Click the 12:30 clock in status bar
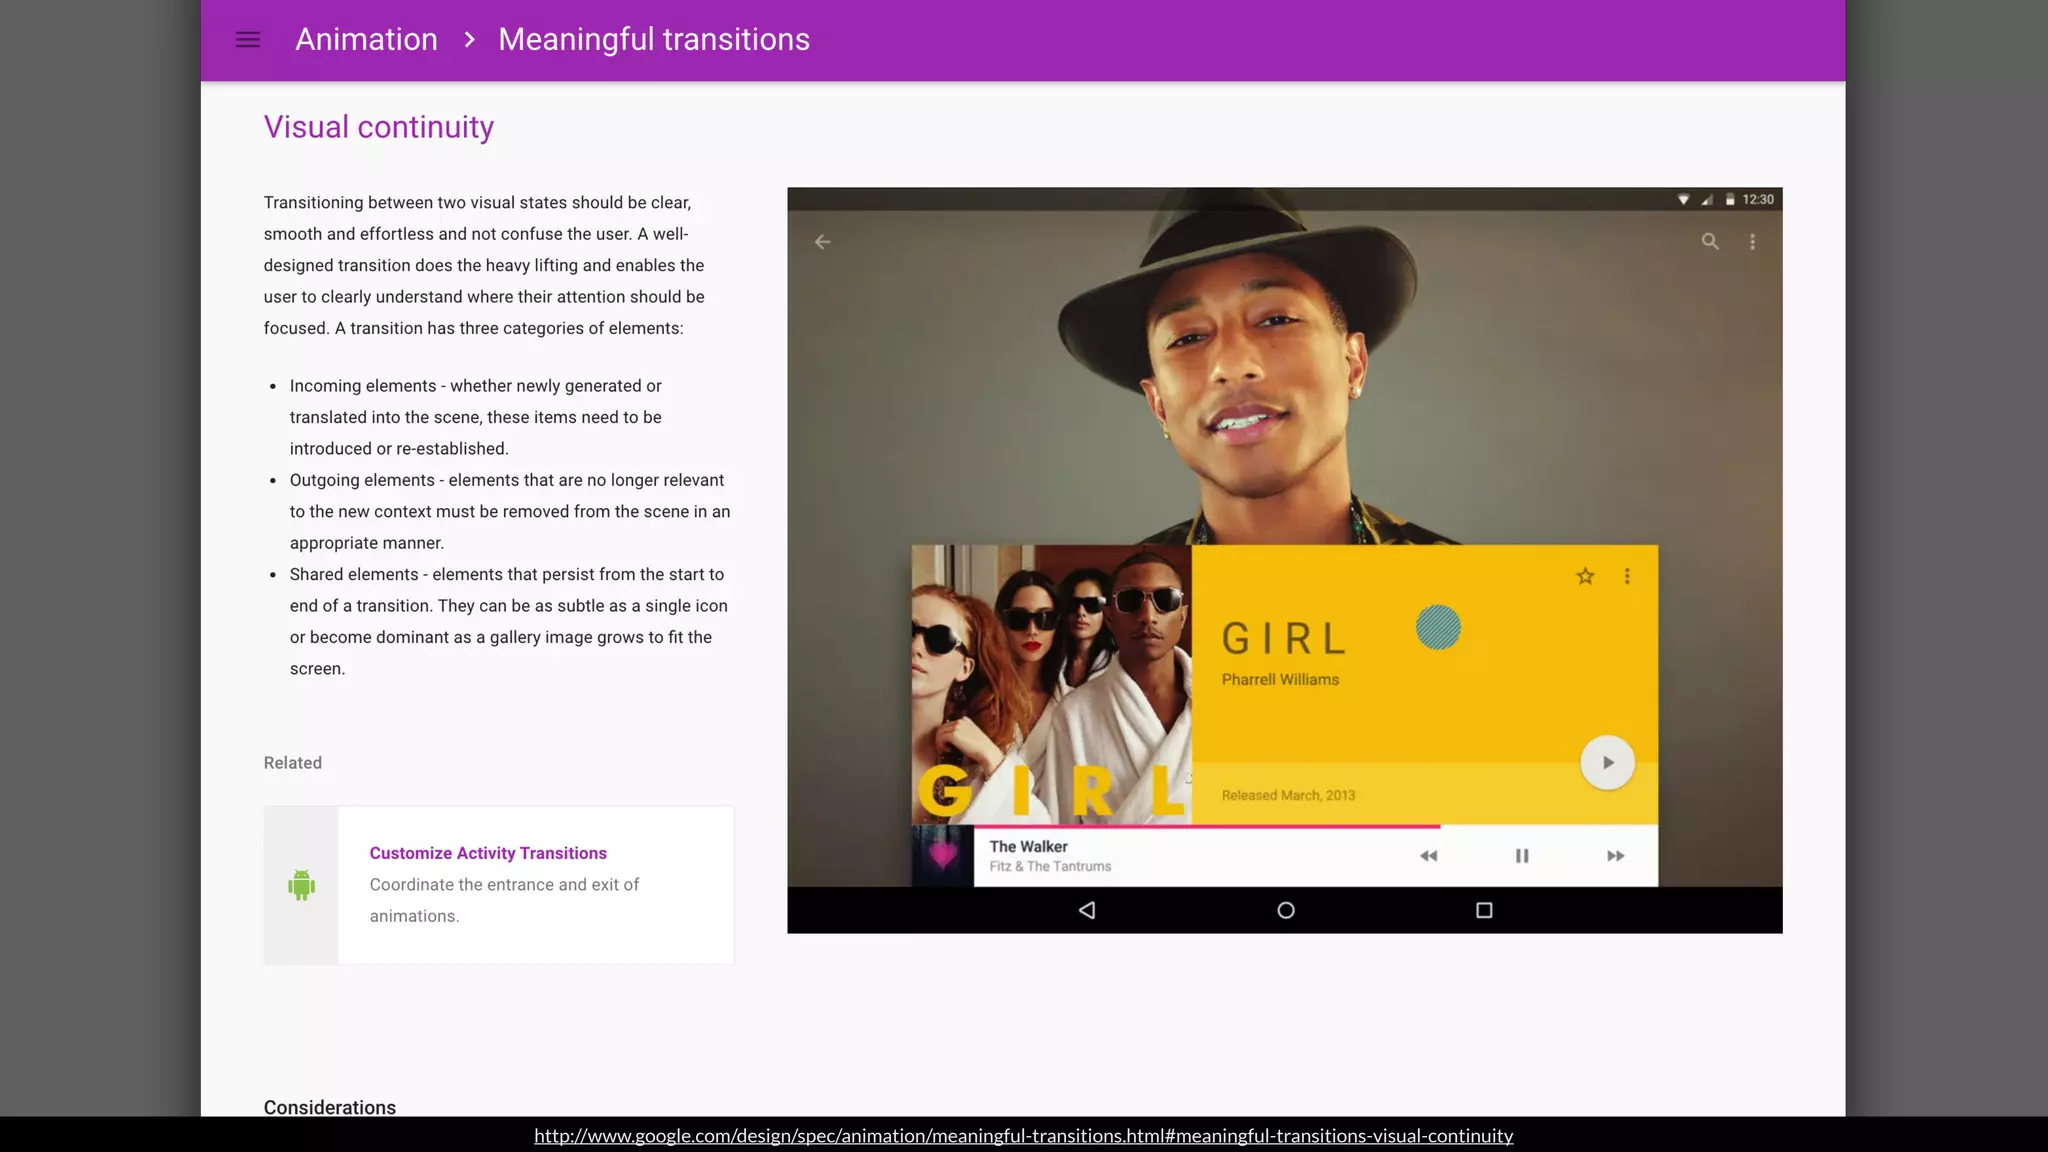The height and width of the screenshot is (1152, 2048). pos(1758,200)
